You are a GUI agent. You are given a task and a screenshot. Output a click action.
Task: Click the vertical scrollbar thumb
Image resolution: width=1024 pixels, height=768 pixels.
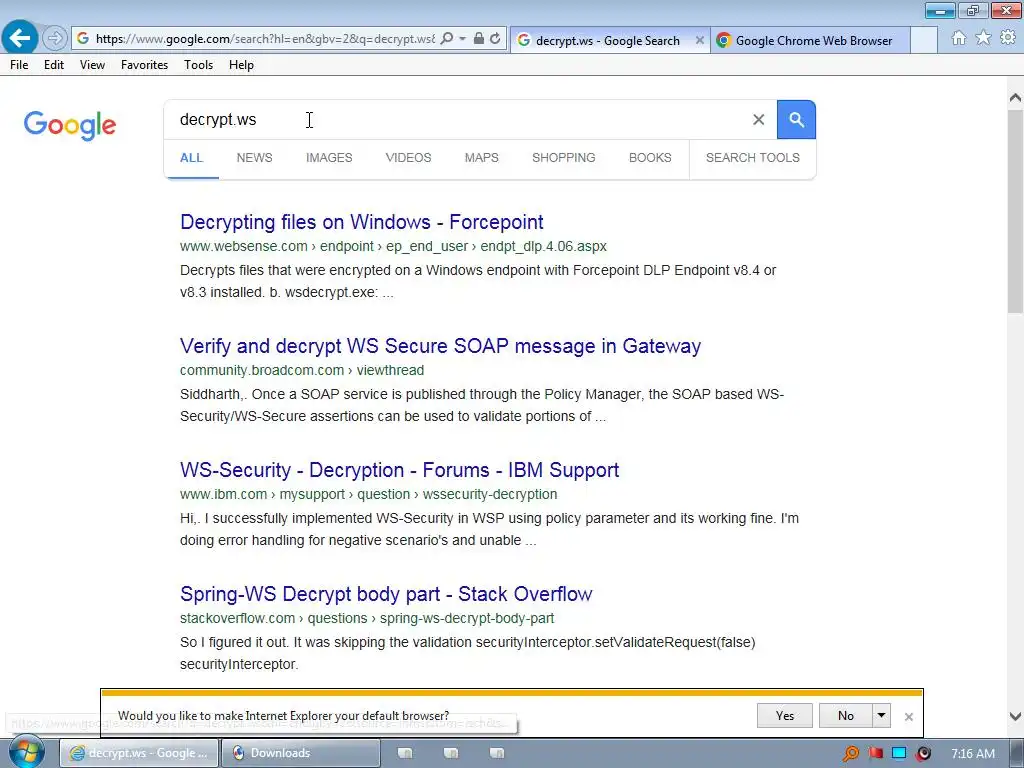click(x=1015, y=212)
